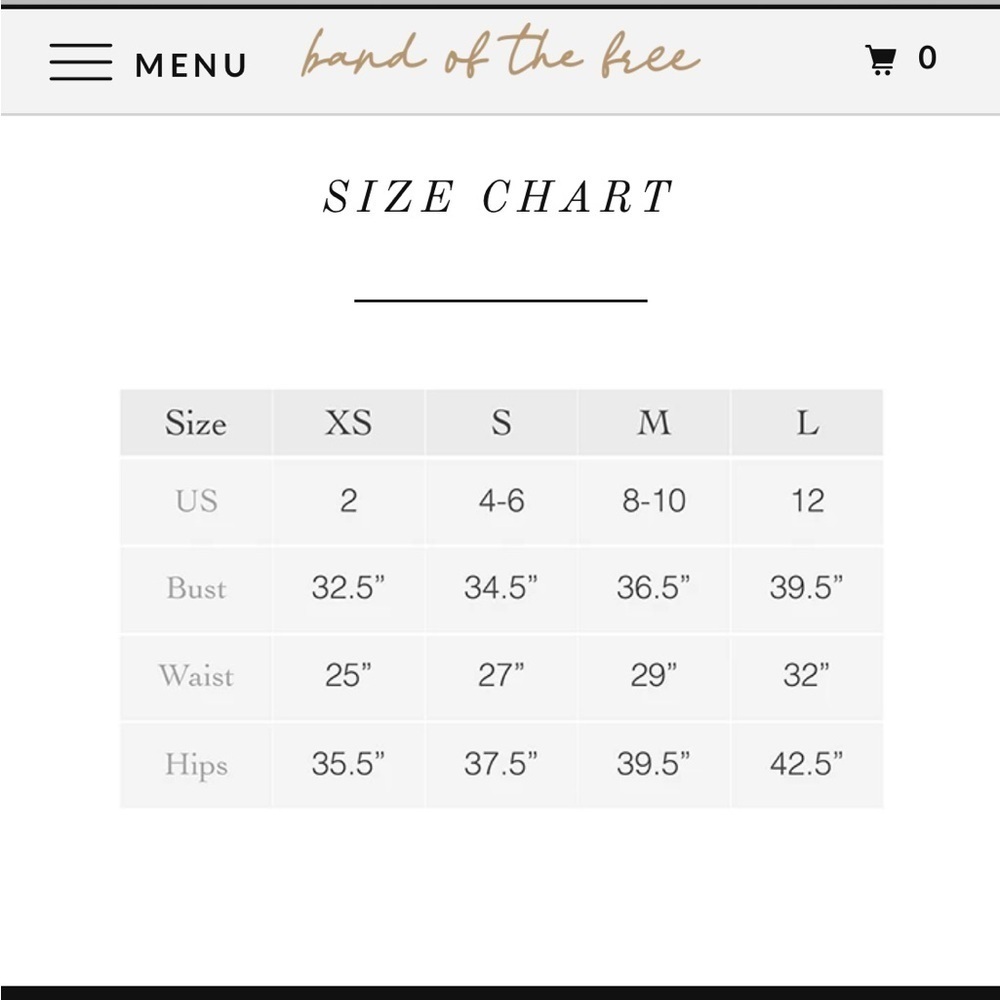Click US size 4-6 cell
This screenshot has height=1000, width=1000.
501,500
